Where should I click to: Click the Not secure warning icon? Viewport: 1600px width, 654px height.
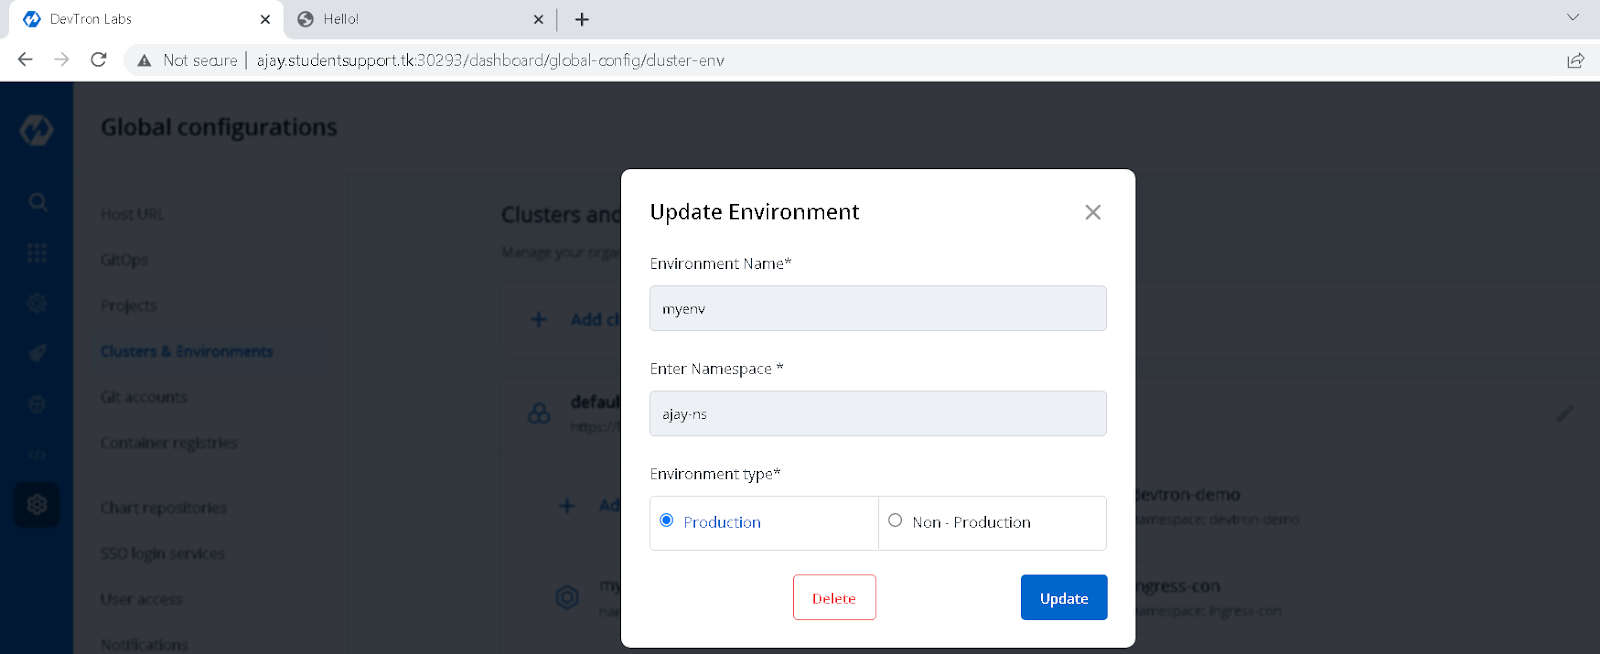(145, 60)
